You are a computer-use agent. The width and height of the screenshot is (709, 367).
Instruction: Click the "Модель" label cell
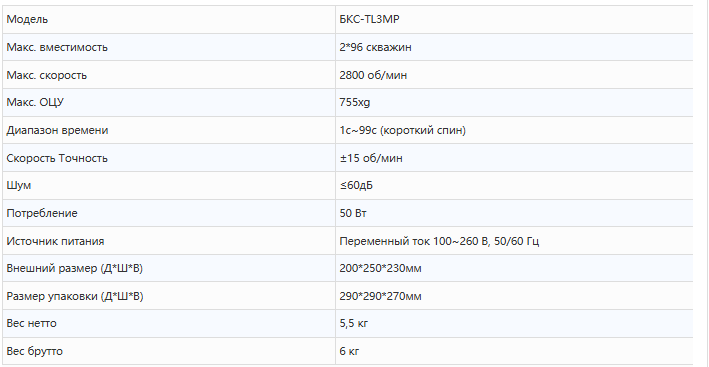(x=169, y=19)
